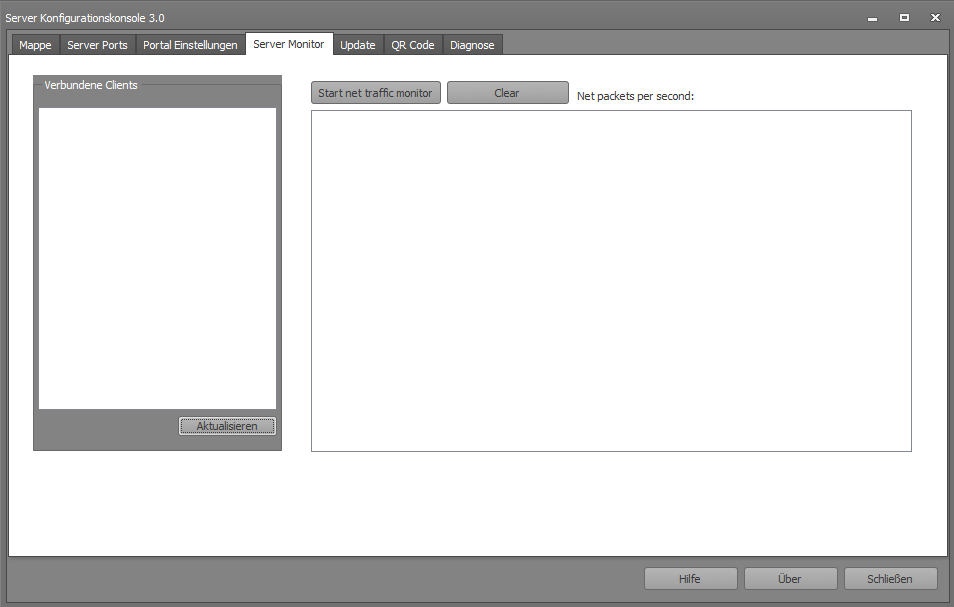
Task: Open the Update tab
Action: 358,45
